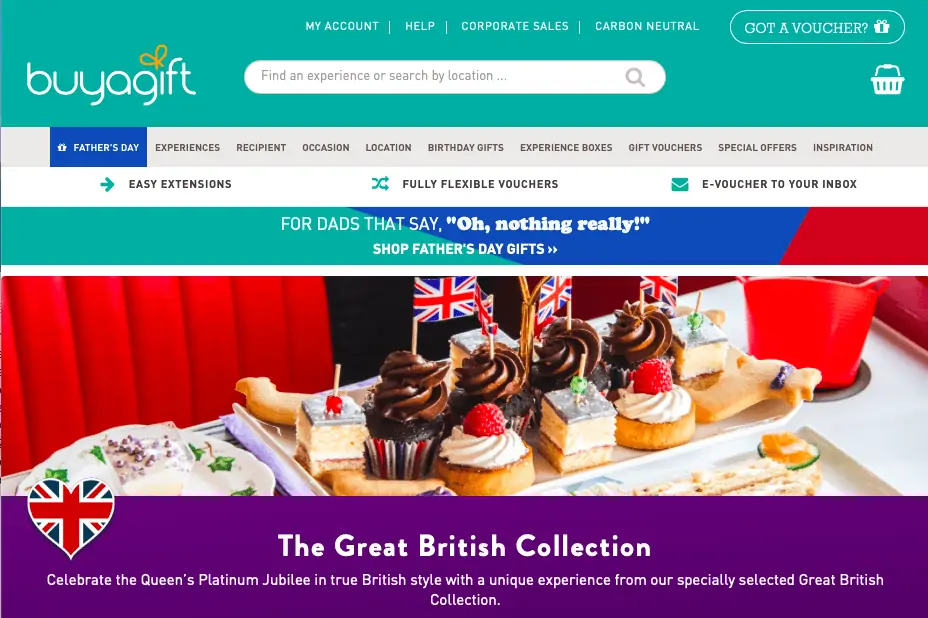Click the buyagift logo
The height and width of the screenshot is (618, 928).
tap(111, 76)
